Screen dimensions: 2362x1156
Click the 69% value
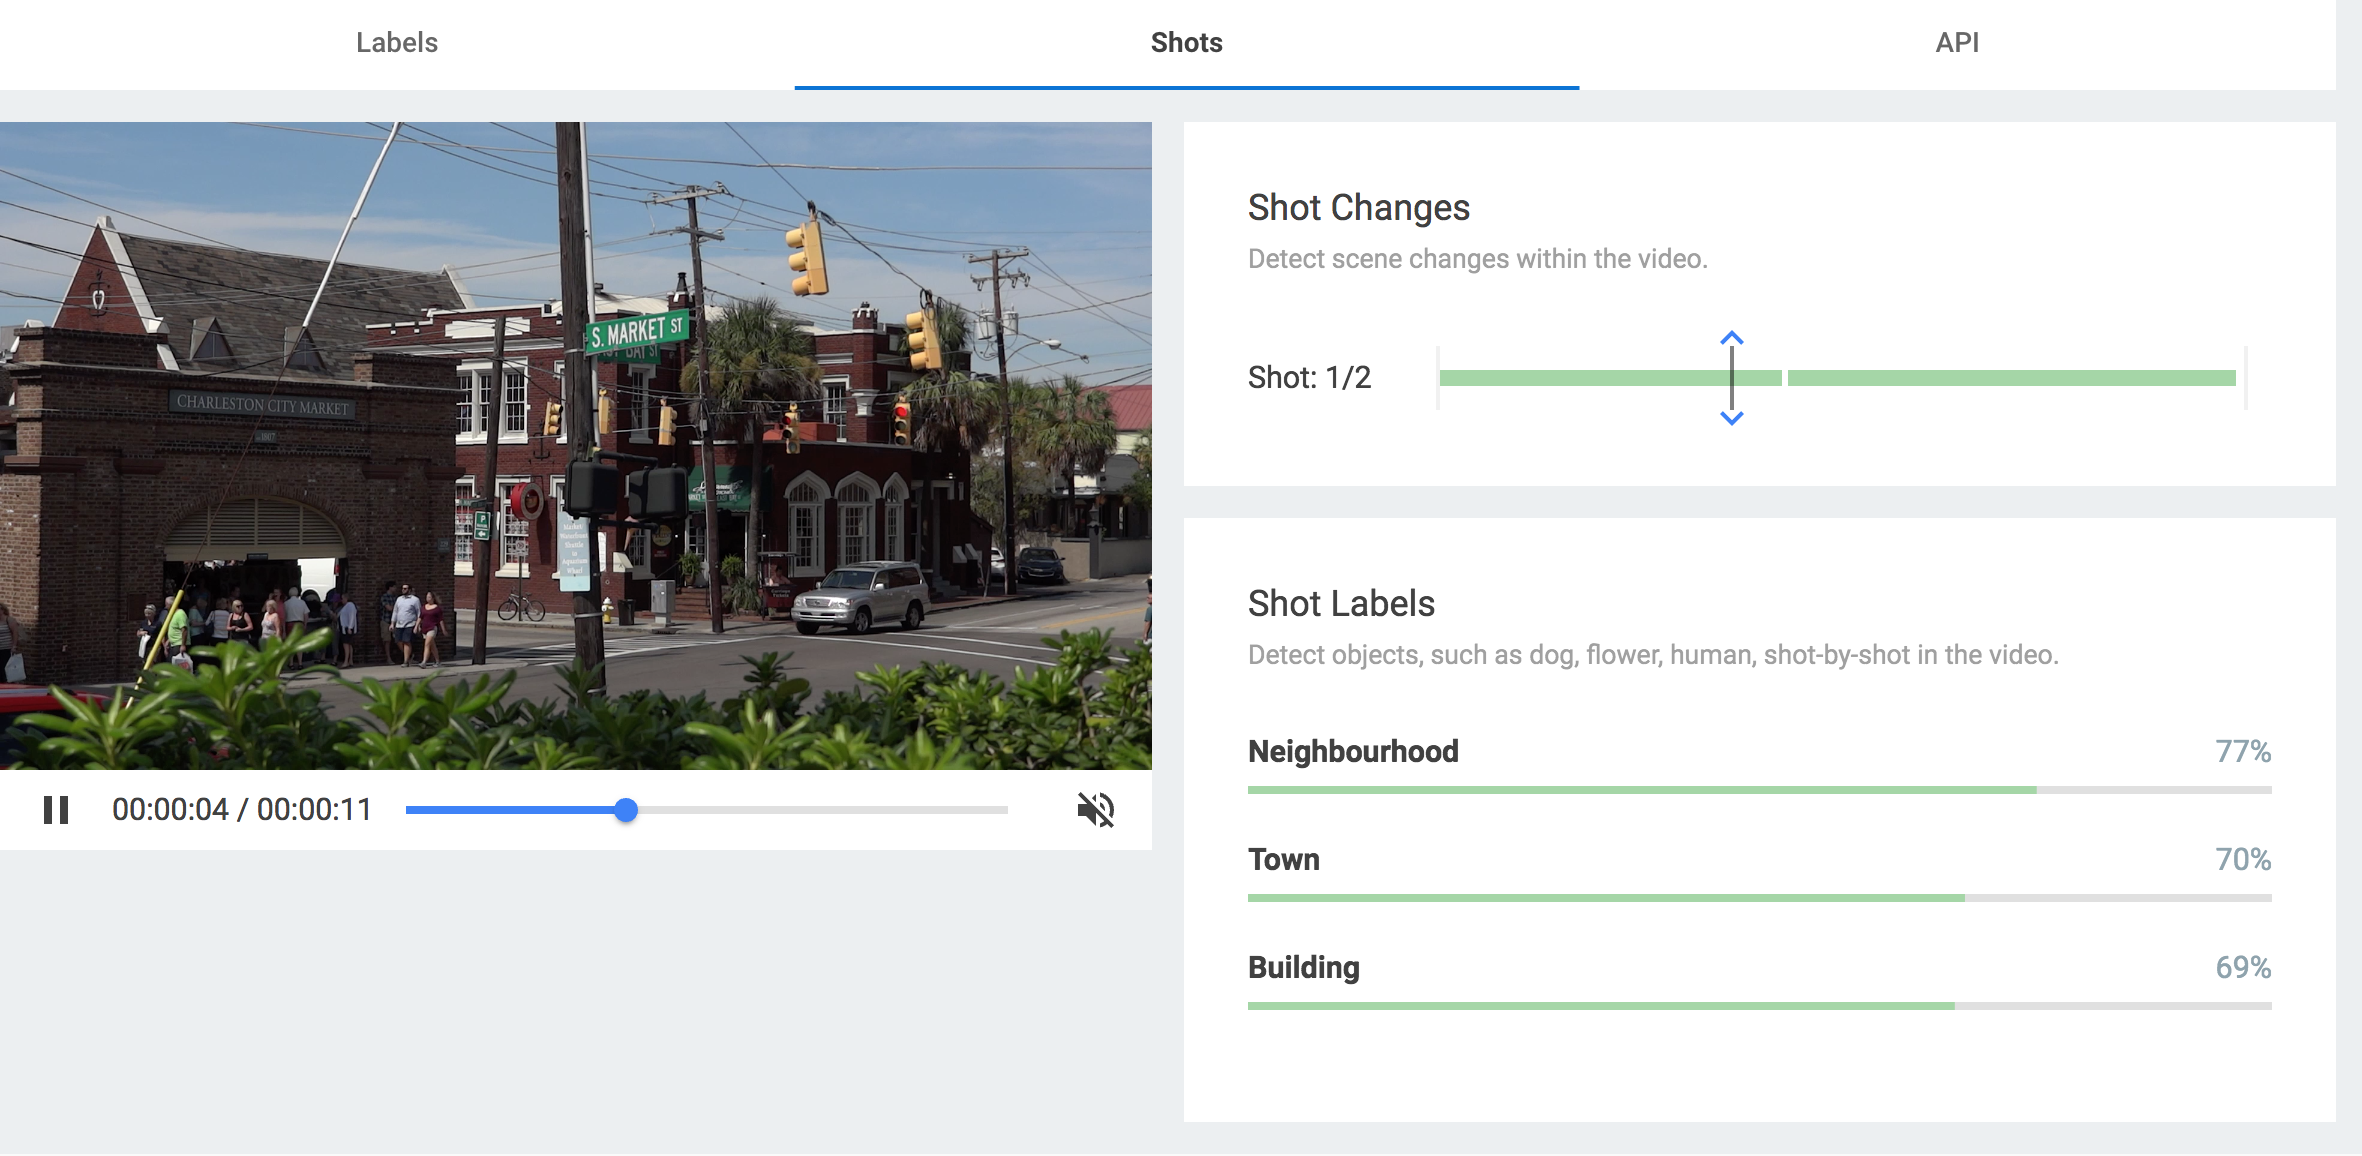tap(2243, 967)
